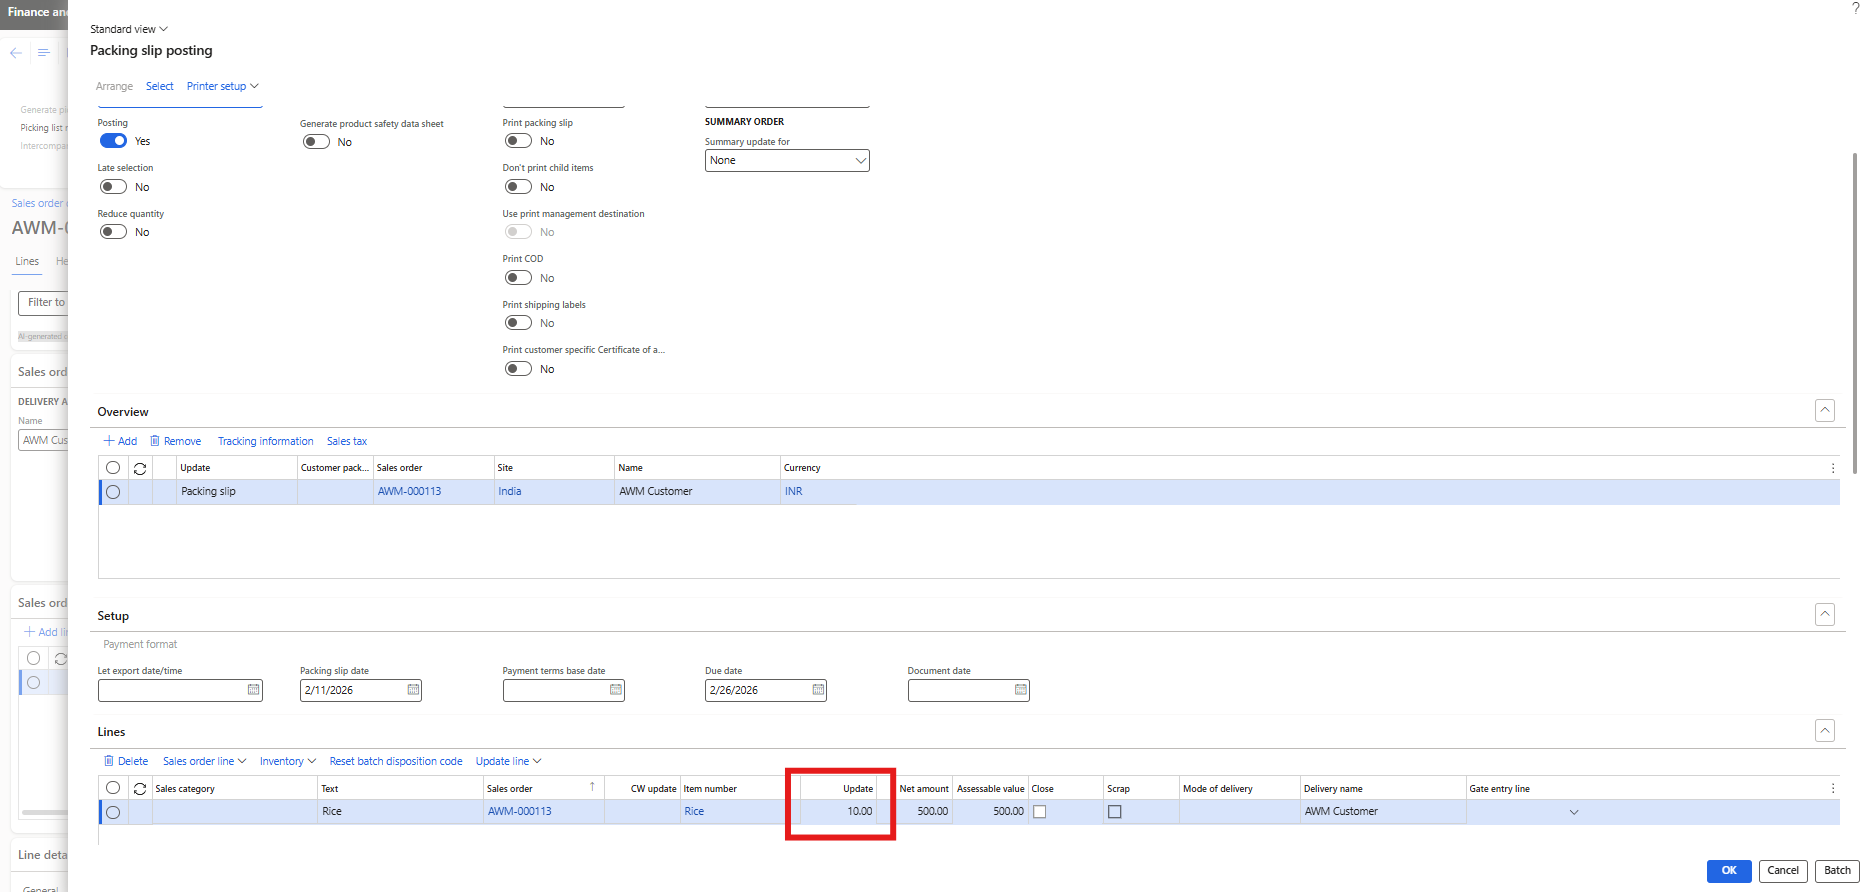Open the Document date calendar picker
This screenshot has width=1869, height=892.
(x=1020, y=690)
